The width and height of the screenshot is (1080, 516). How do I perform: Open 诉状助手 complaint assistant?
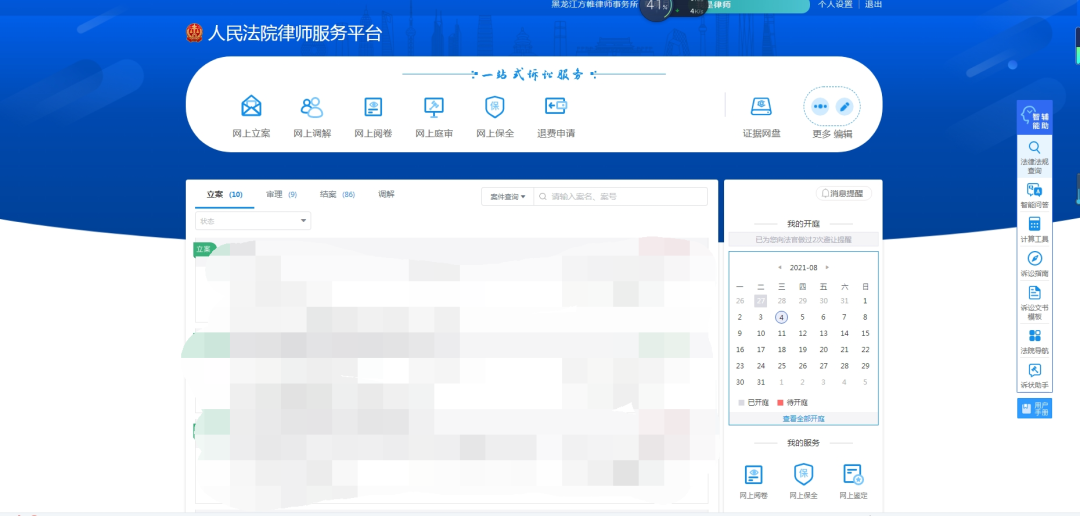pyautogui.click(x=1035, y=376)
